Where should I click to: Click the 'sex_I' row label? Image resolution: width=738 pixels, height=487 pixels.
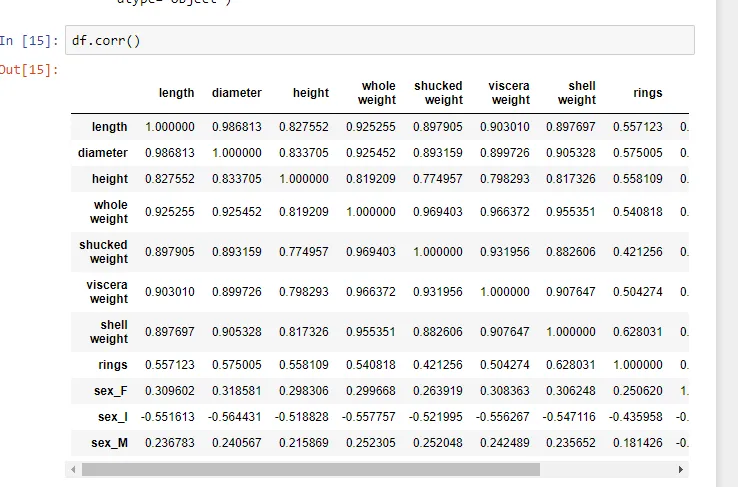click(112, 417)
